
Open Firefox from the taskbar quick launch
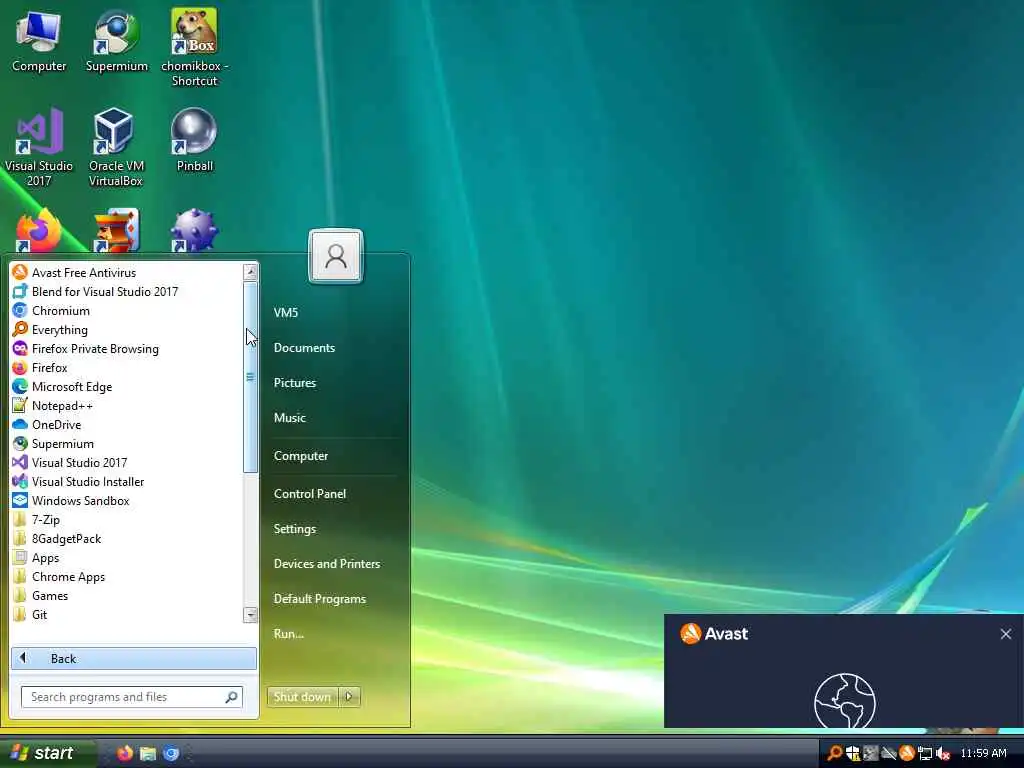(125, 753)
